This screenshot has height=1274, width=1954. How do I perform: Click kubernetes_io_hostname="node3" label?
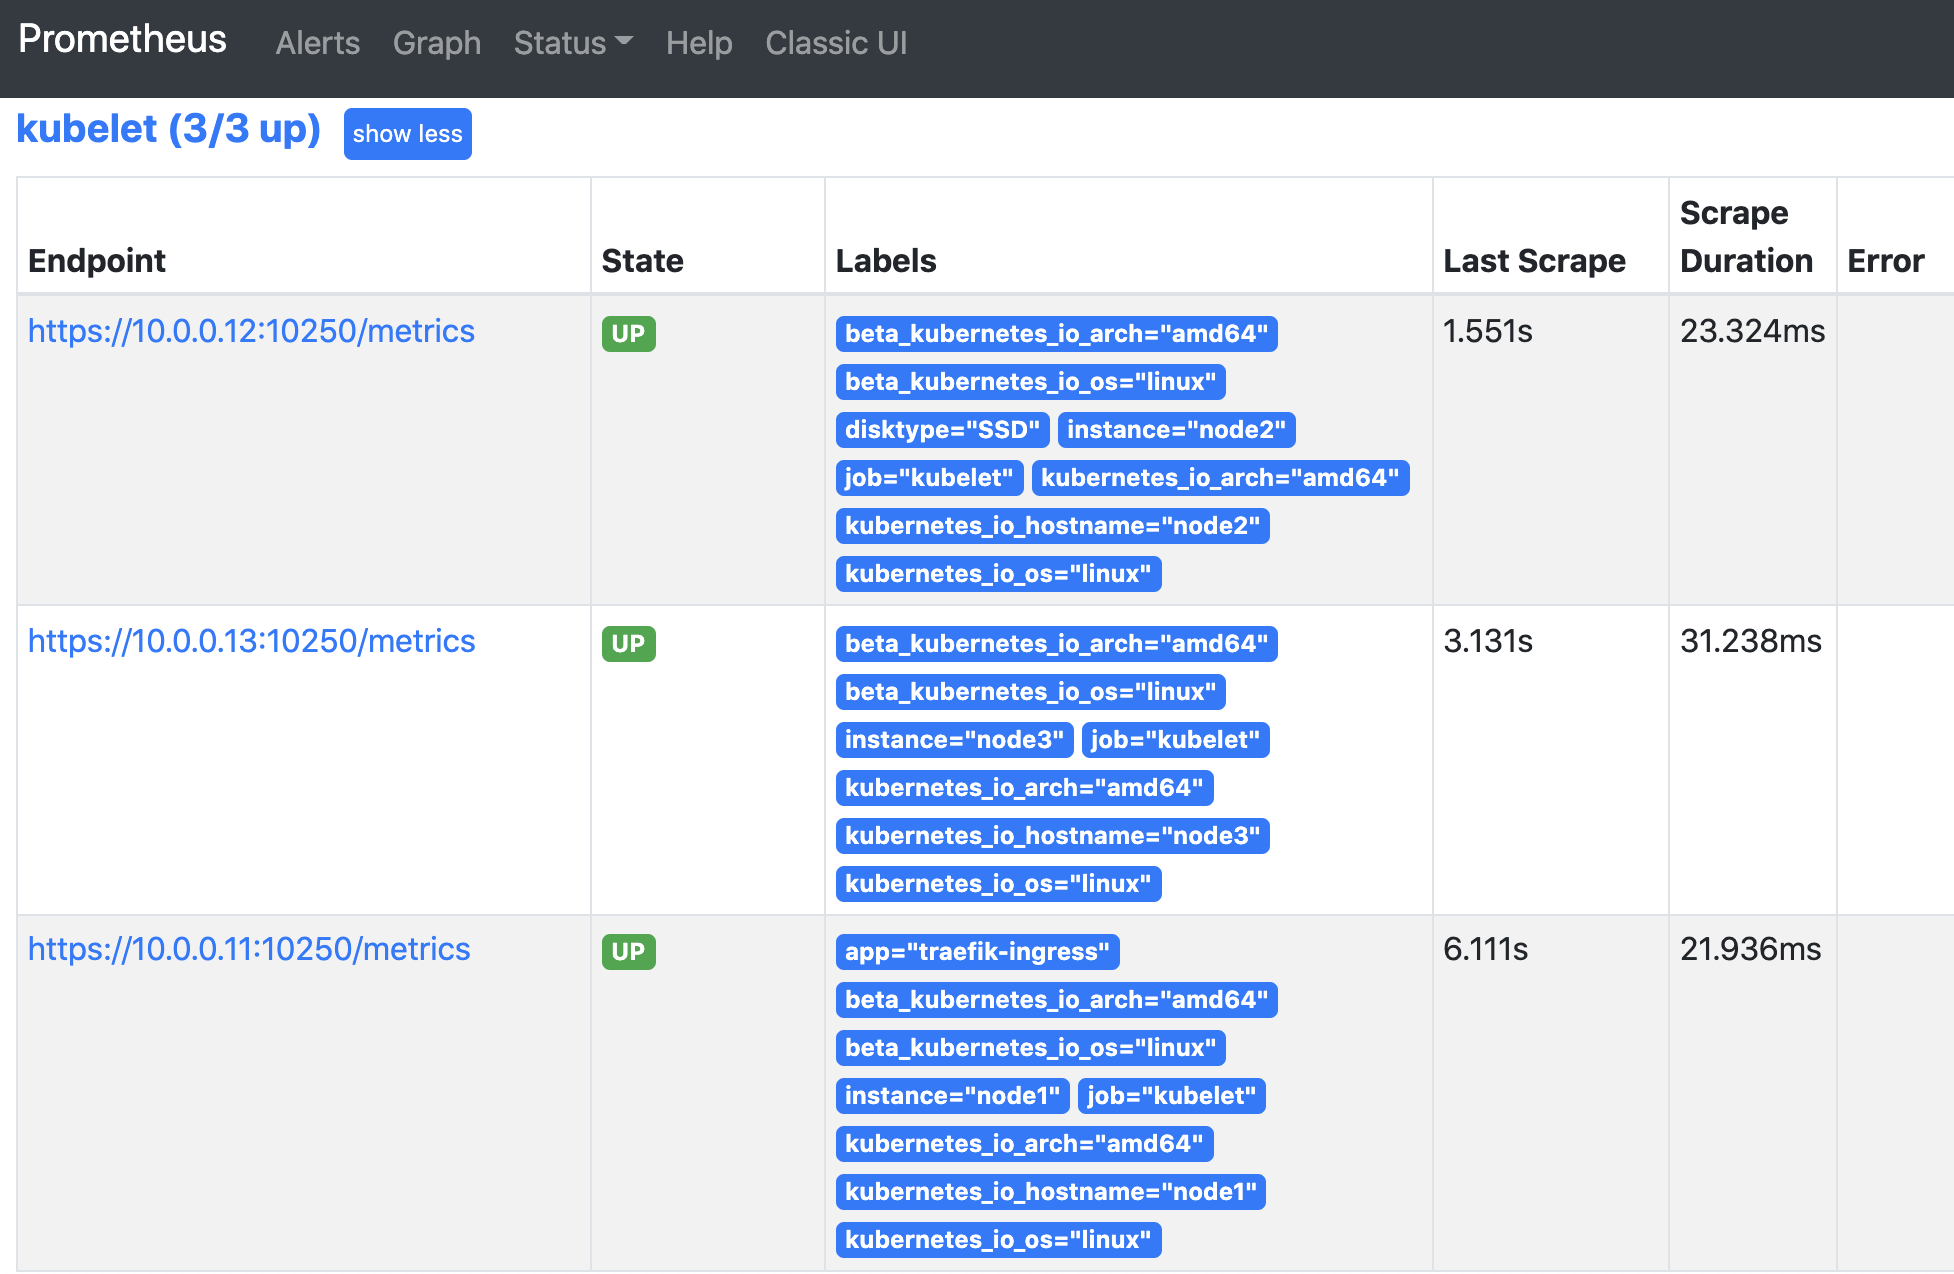point(1052,836)
